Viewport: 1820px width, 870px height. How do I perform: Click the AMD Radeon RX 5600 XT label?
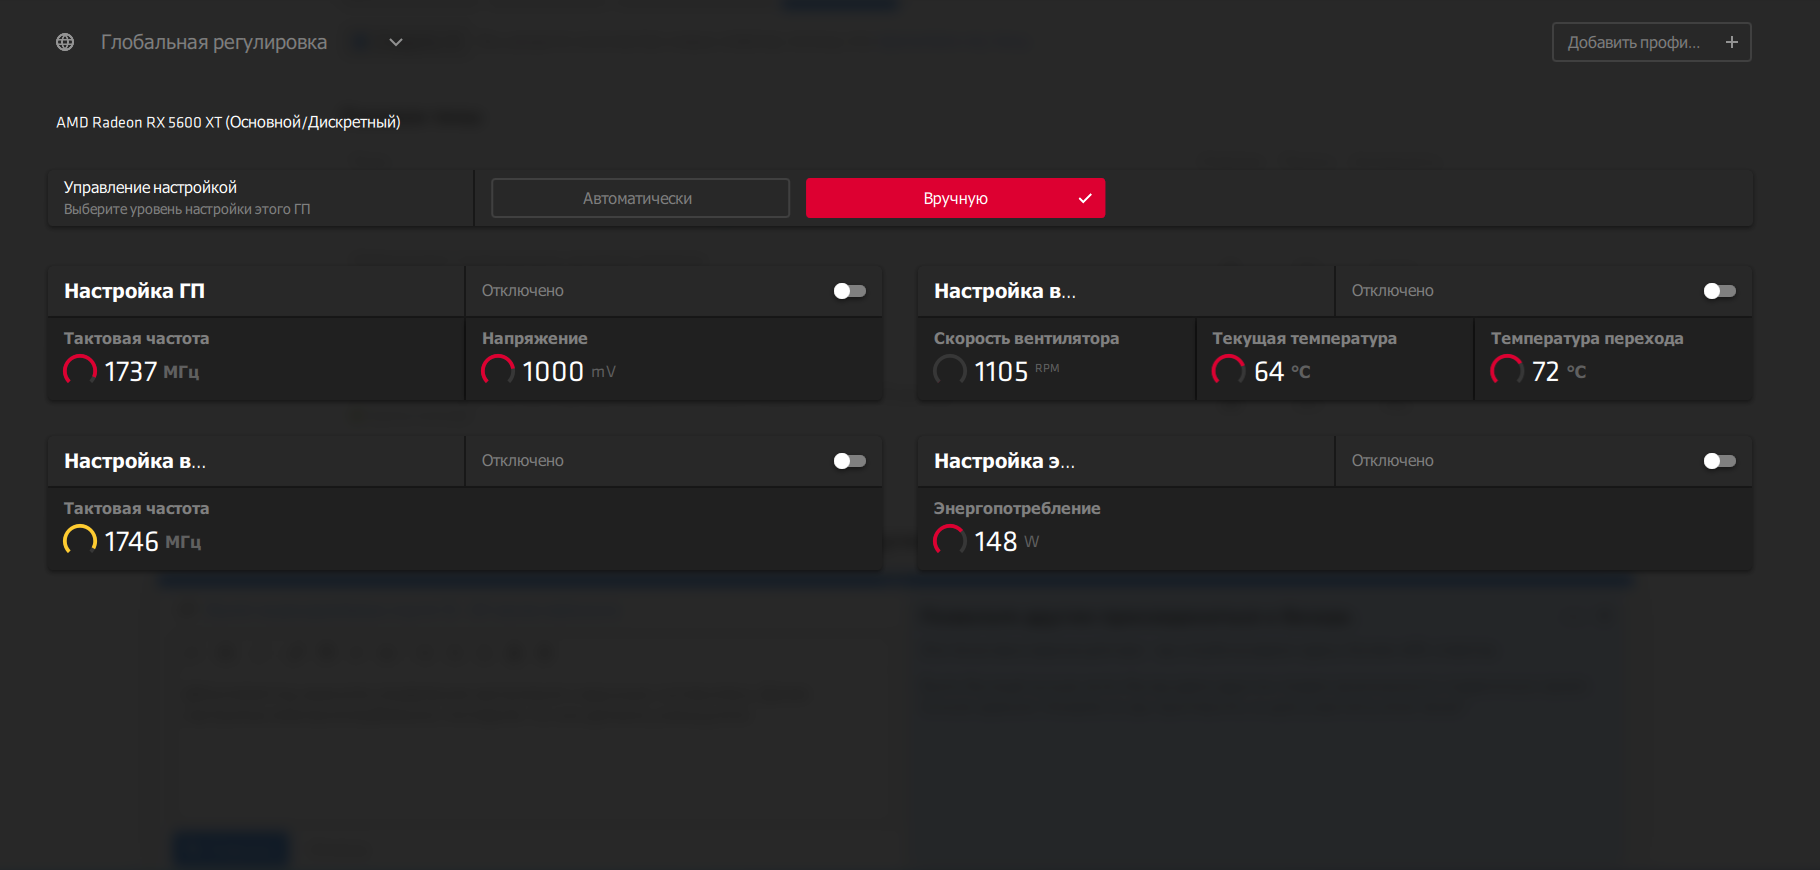click(x=228, y=122)
